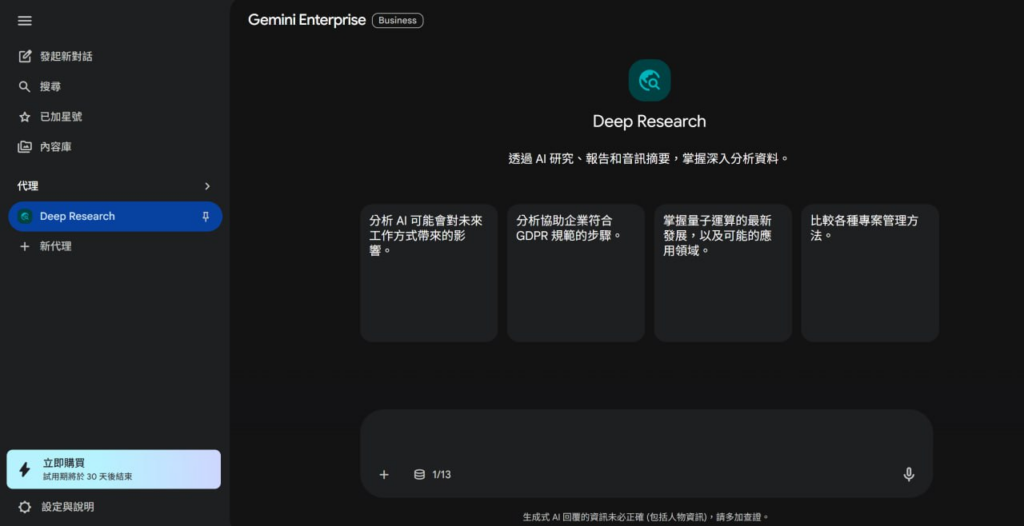Screen dimensions: 1024x526
Task: Select the GDPR compliance steps prompt card
Action: click(576, 272)
